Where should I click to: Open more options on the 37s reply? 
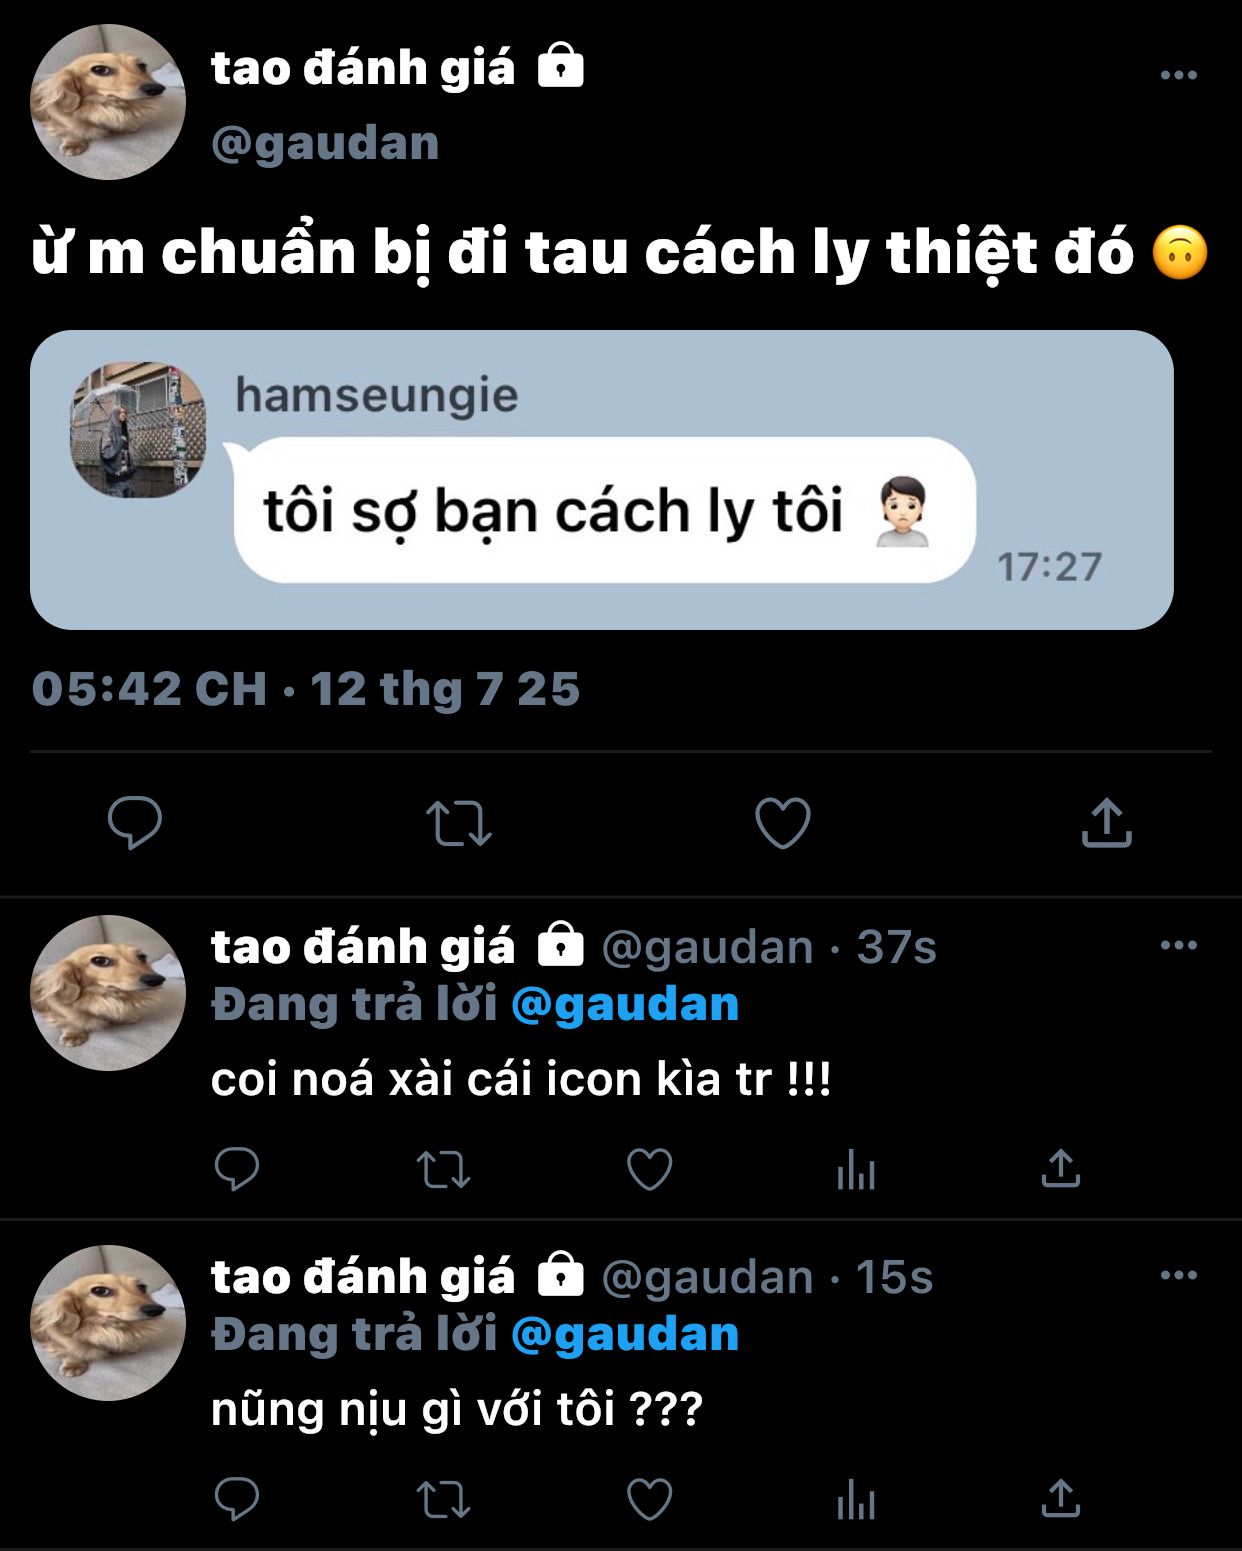point(1179,945)
